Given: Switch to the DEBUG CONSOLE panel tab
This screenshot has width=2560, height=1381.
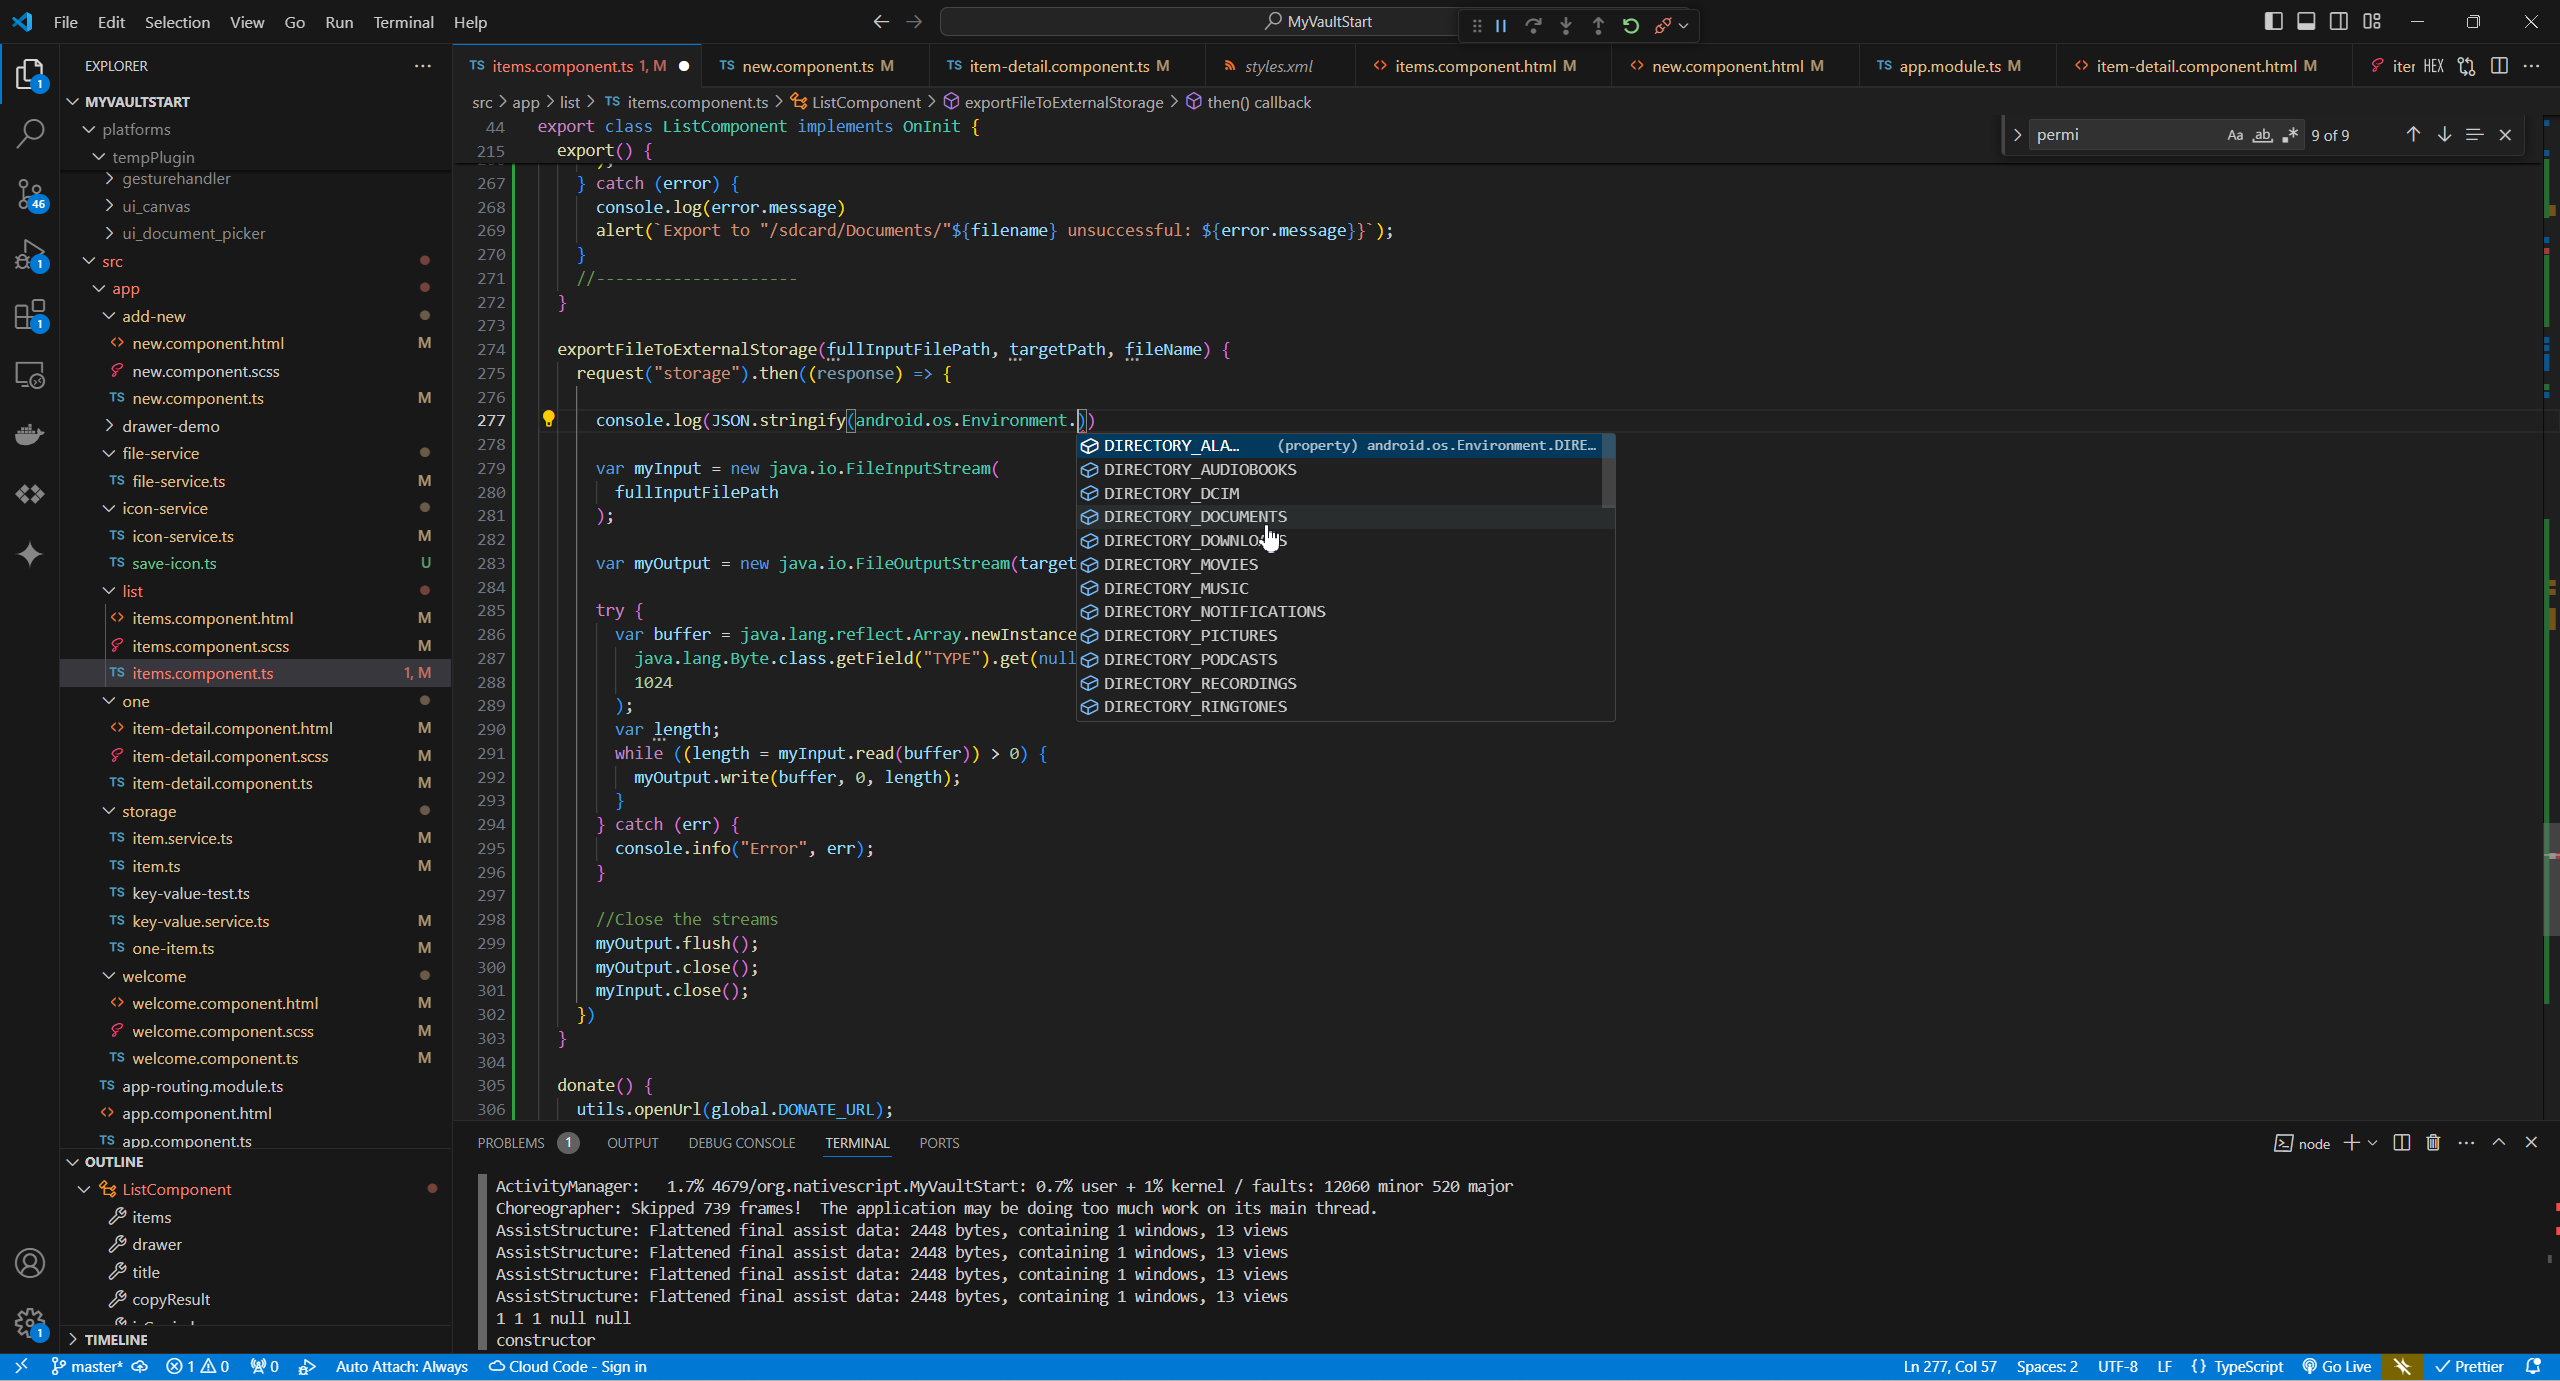Looking at the screenshot, I should [x=741, y=1143].
